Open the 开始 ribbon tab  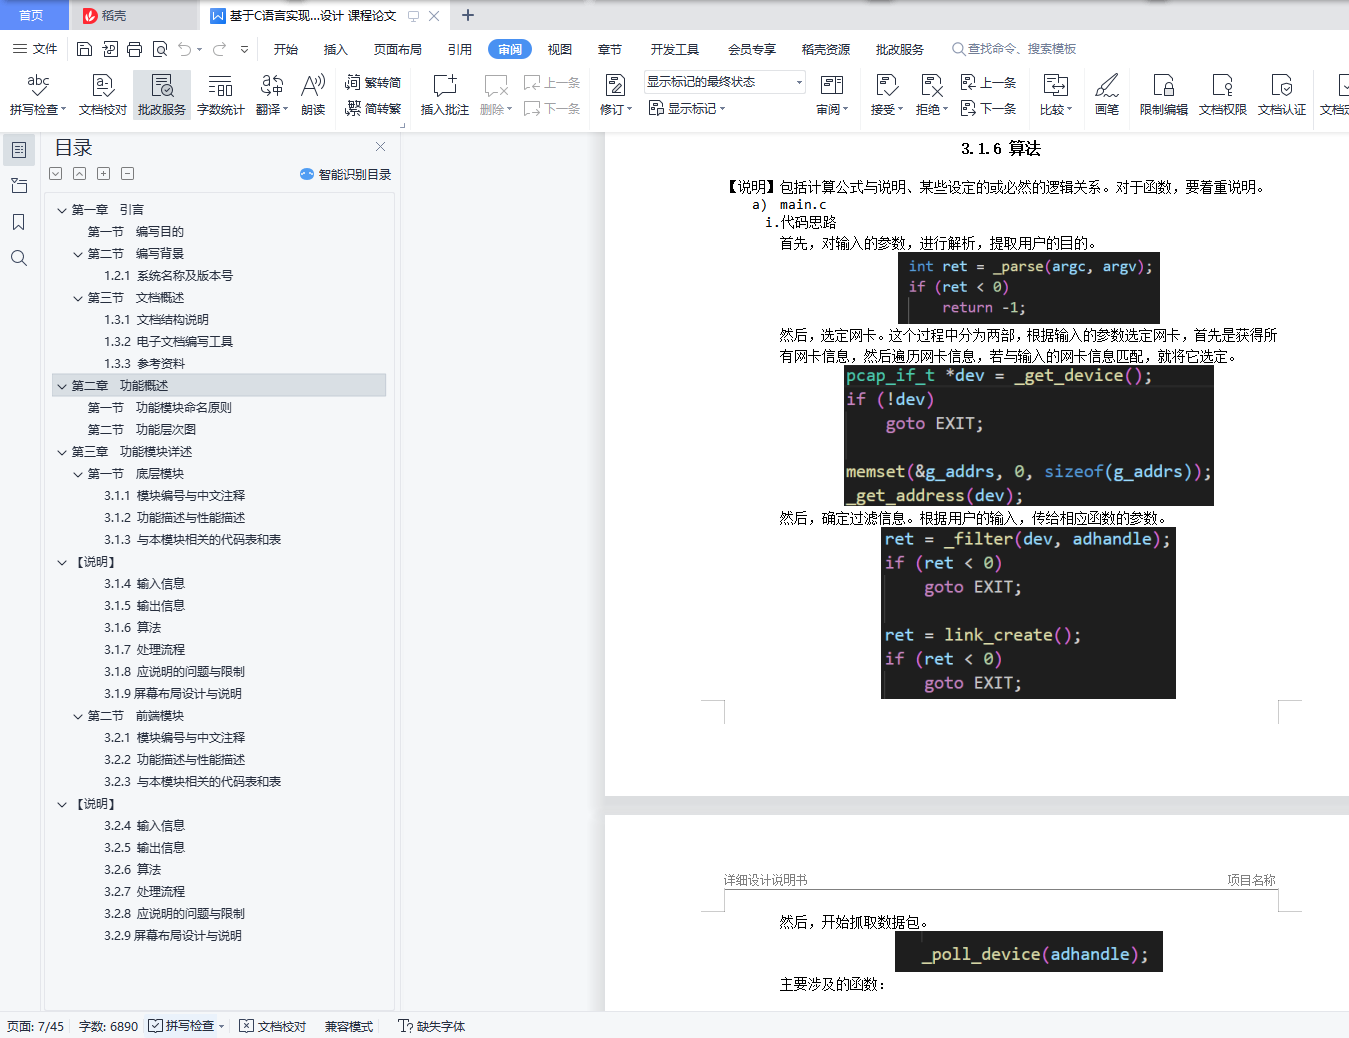(x=286, y=49)
